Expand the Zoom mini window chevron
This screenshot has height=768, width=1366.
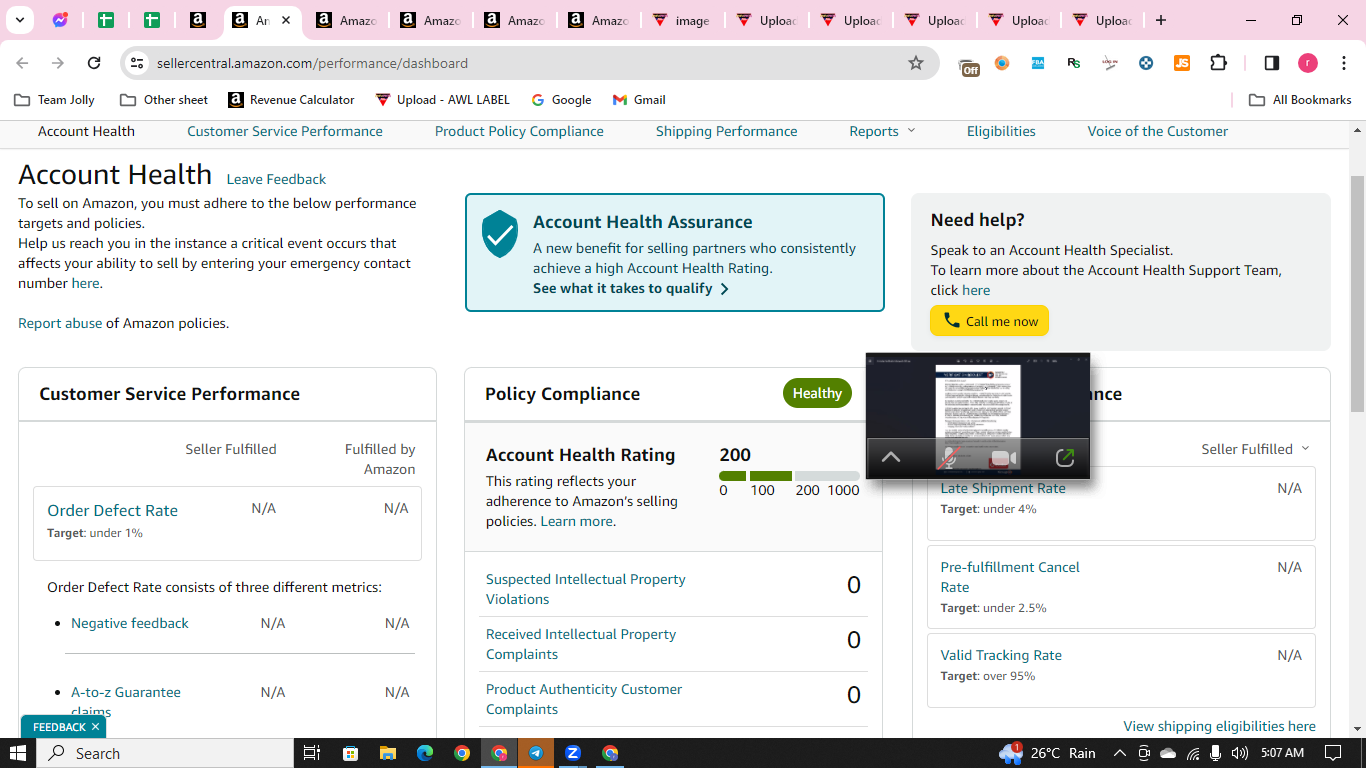click(890, 457)
